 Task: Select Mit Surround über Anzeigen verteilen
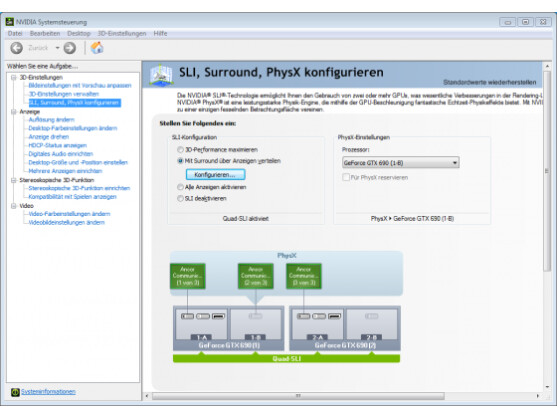(x=180, y=161)
